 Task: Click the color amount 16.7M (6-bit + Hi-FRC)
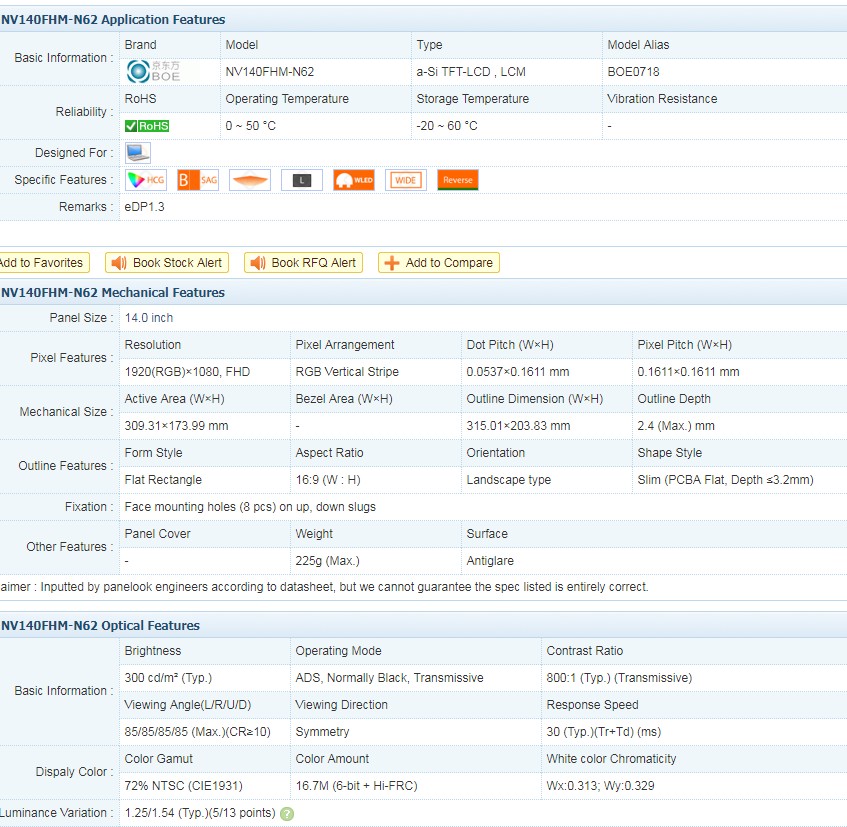356,786
